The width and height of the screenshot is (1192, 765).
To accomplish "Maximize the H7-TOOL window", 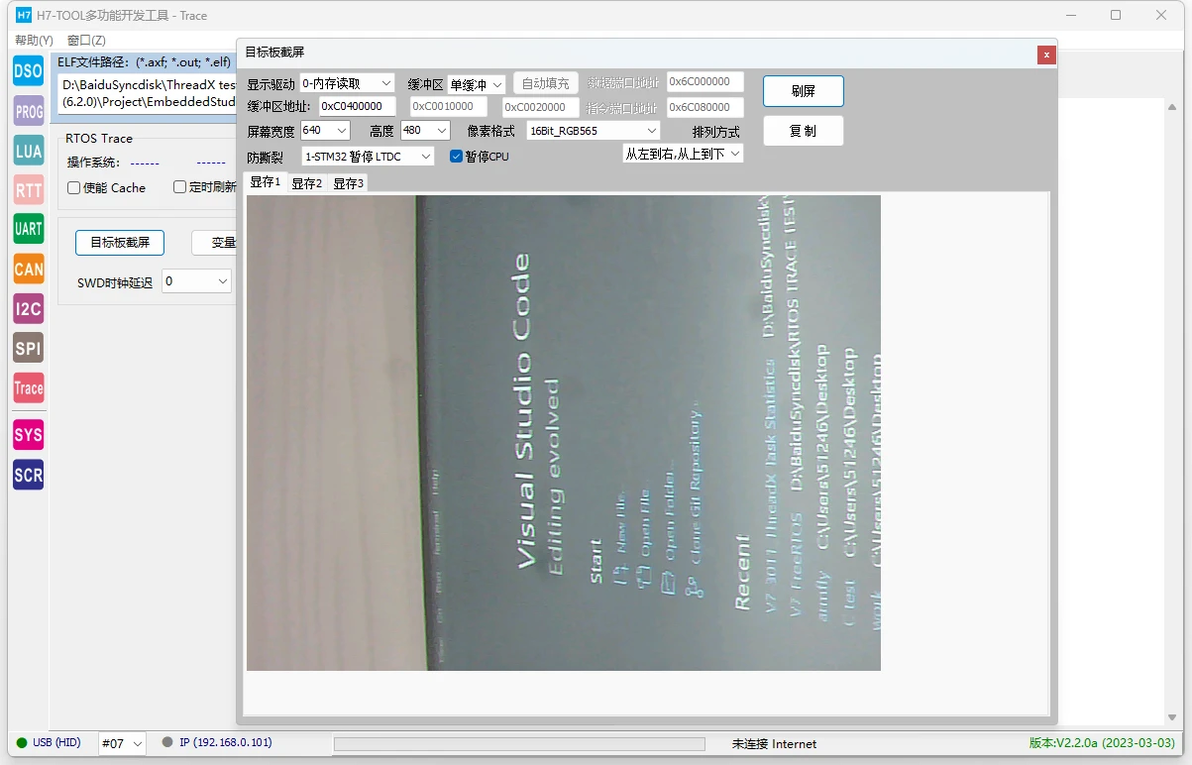I will pyautogui.click(x=1115, y=15).
